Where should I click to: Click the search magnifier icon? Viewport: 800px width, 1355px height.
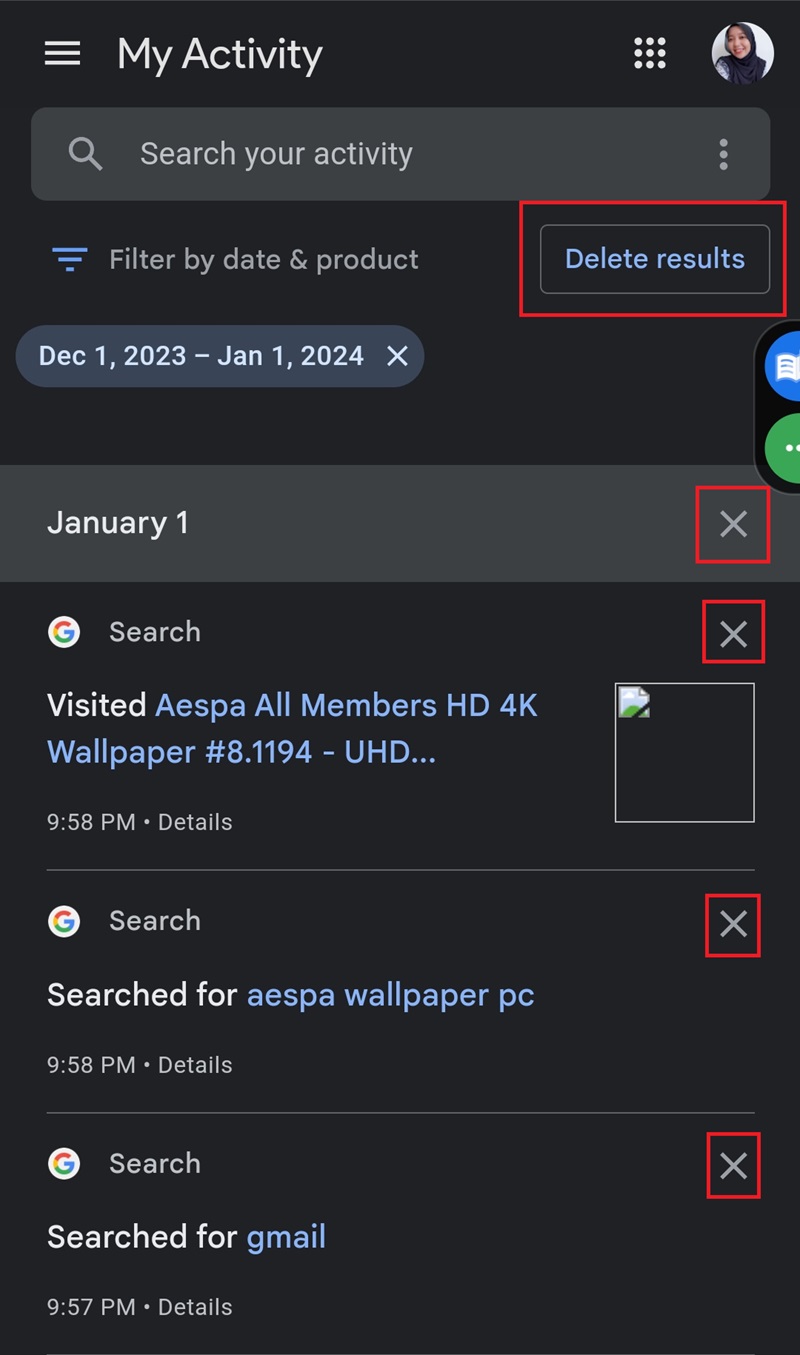[x=86, y=154]
